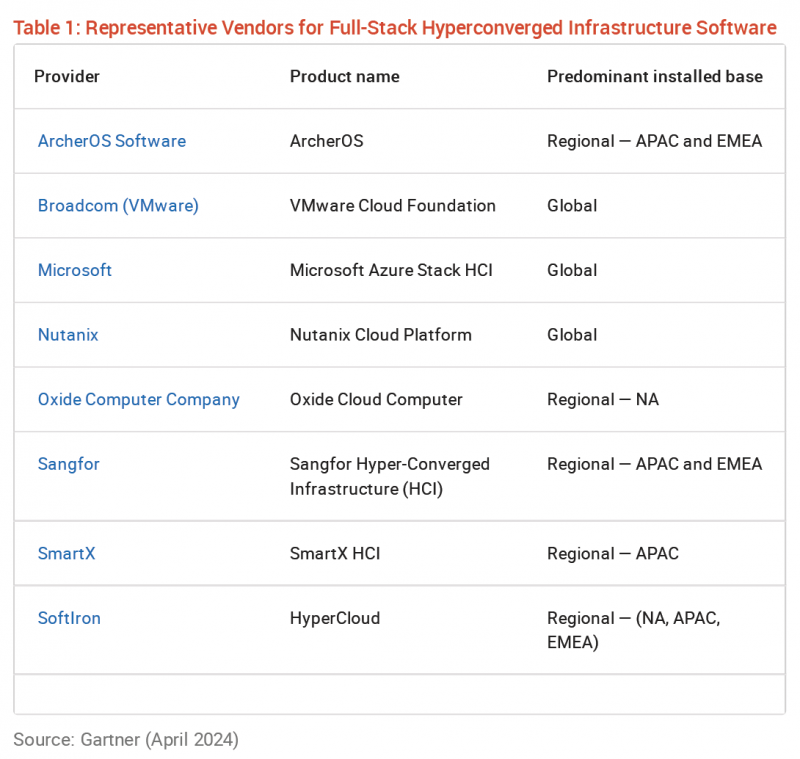Select the SmartX provider link
The image size is (800, 759).
pyautogui.click(x=66, y=553)
